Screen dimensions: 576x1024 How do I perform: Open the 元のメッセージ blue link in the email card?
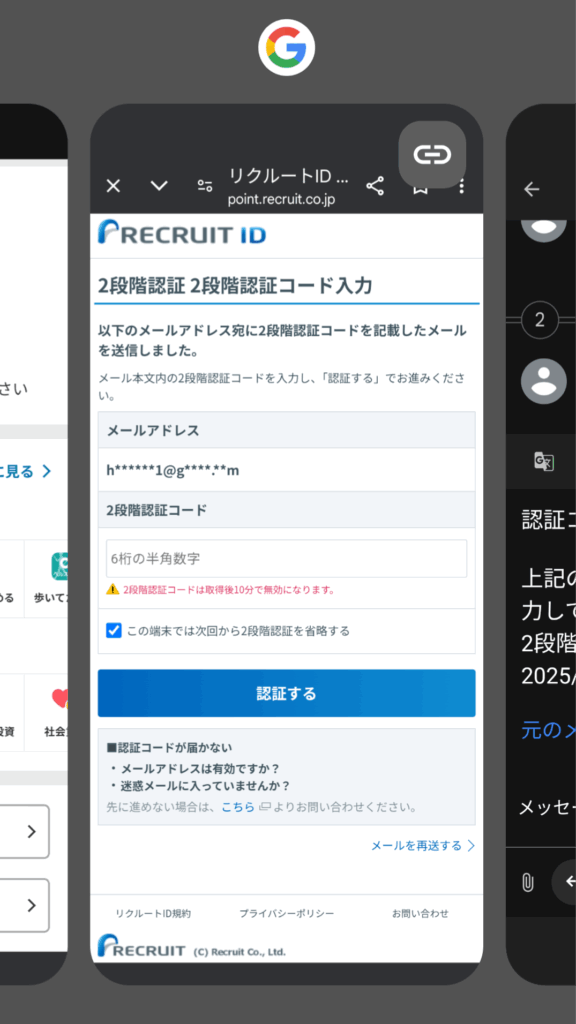click(549, 731)
